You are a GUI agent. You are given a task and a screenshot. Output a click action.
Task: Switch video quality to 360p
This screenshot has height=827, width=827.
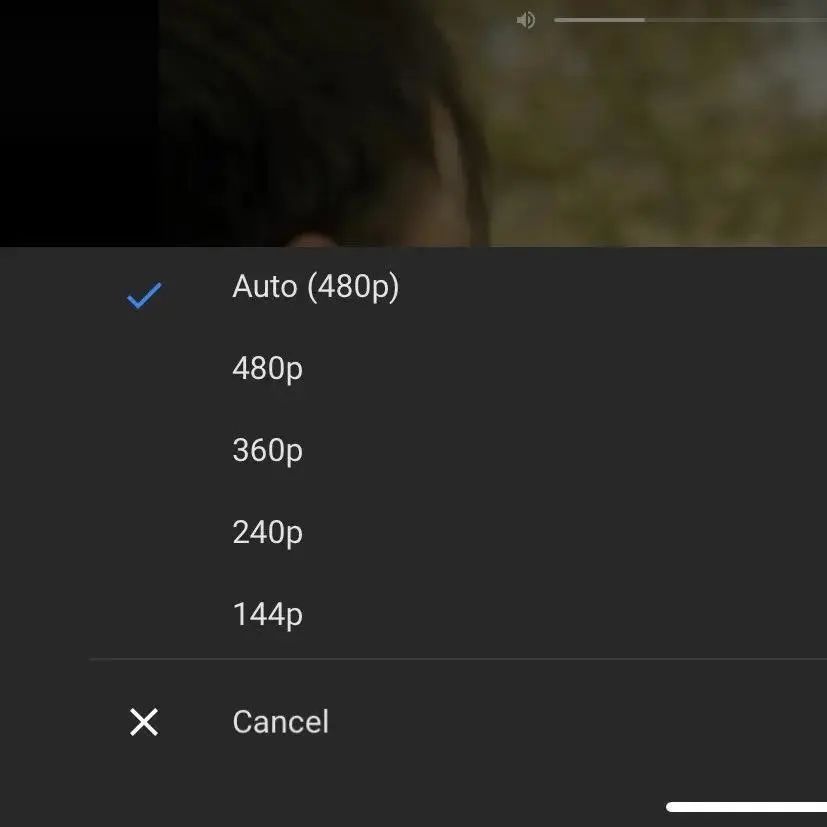267,451
